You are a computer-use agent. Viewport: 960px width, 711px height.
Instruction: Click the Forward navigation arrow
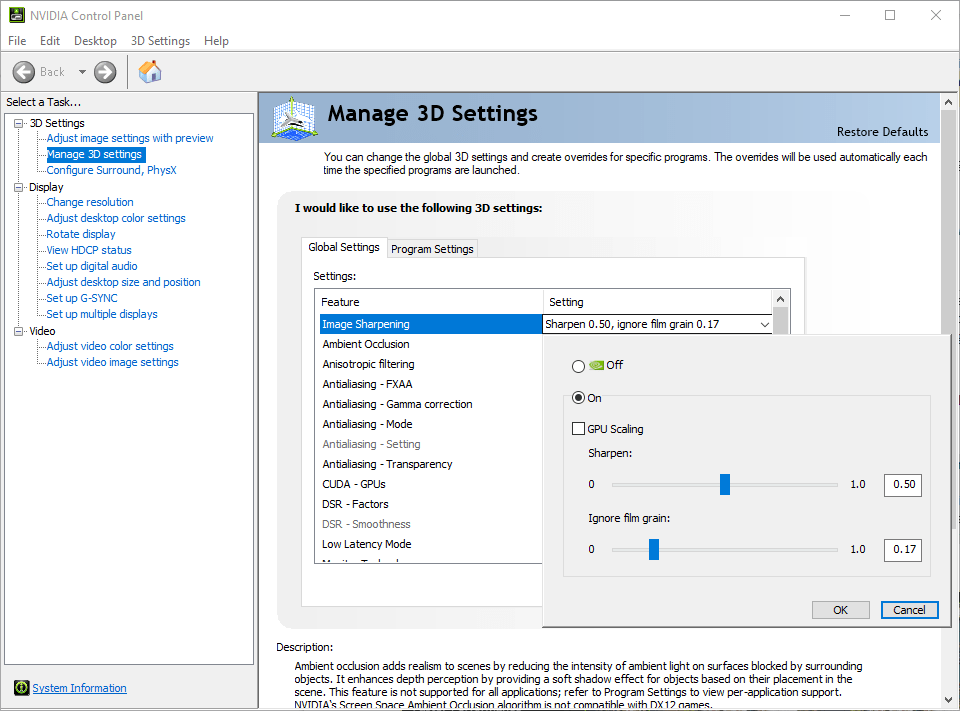(103, 71)
